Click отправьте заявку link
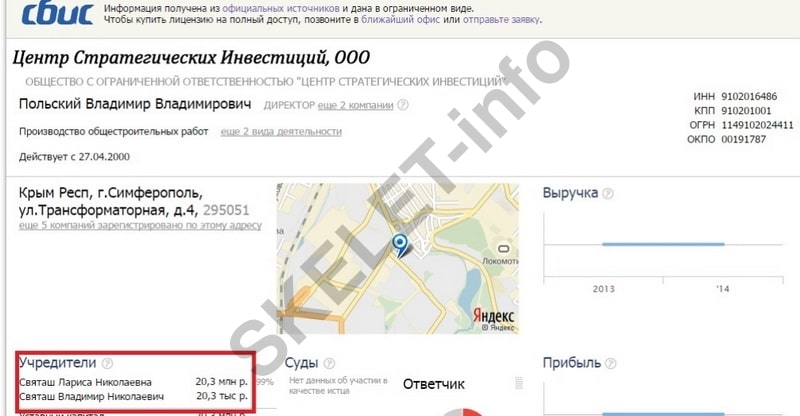This screenshot has width=800, height=416. point(501,19)
